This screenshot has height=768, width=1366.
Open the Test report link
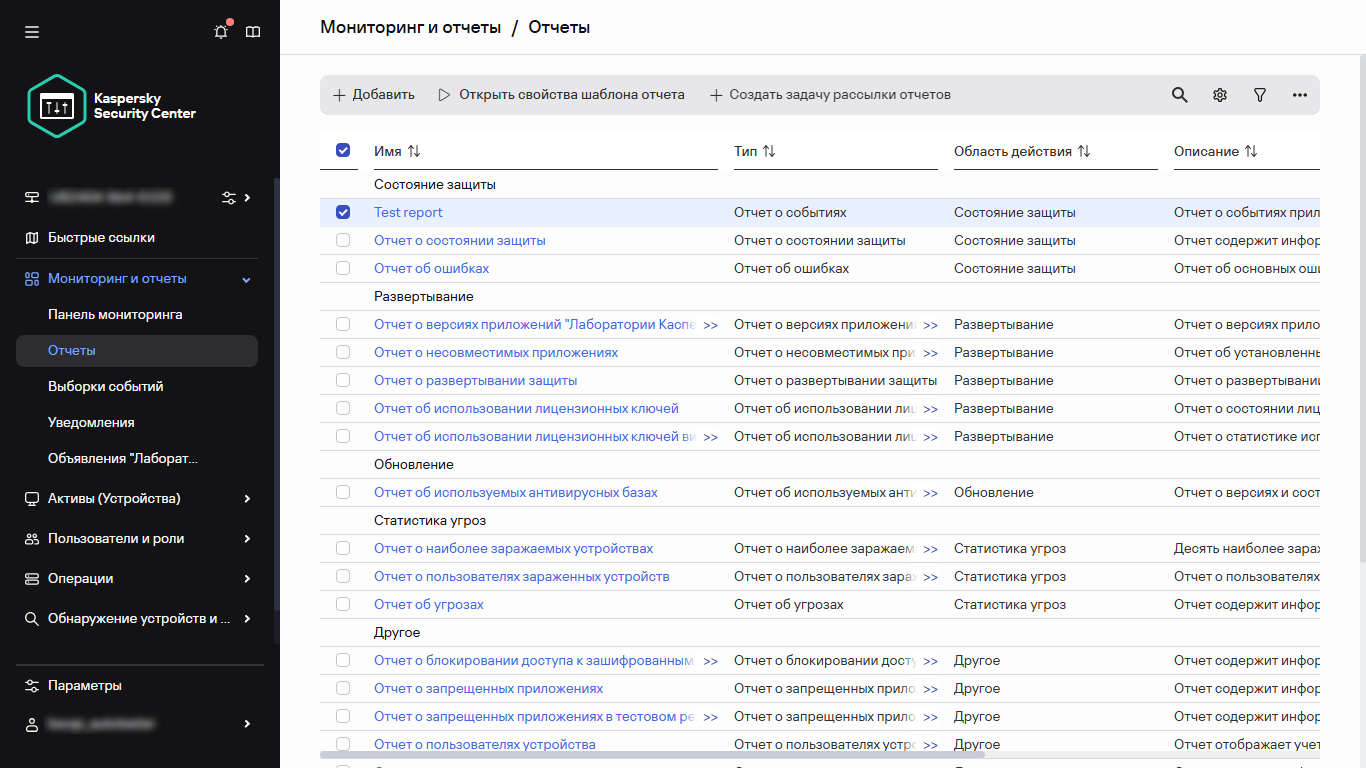click(x=408, y=212)
